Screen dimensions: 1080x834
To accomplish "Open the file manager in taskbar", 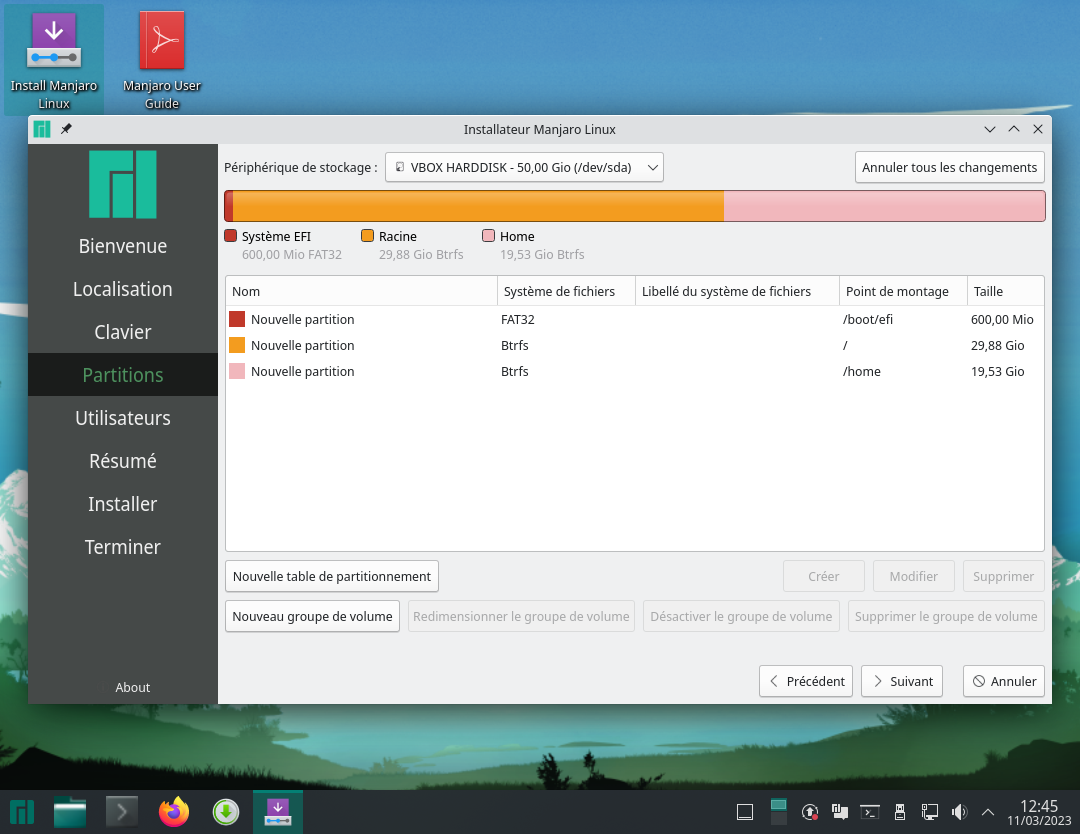I will [70, 812].
